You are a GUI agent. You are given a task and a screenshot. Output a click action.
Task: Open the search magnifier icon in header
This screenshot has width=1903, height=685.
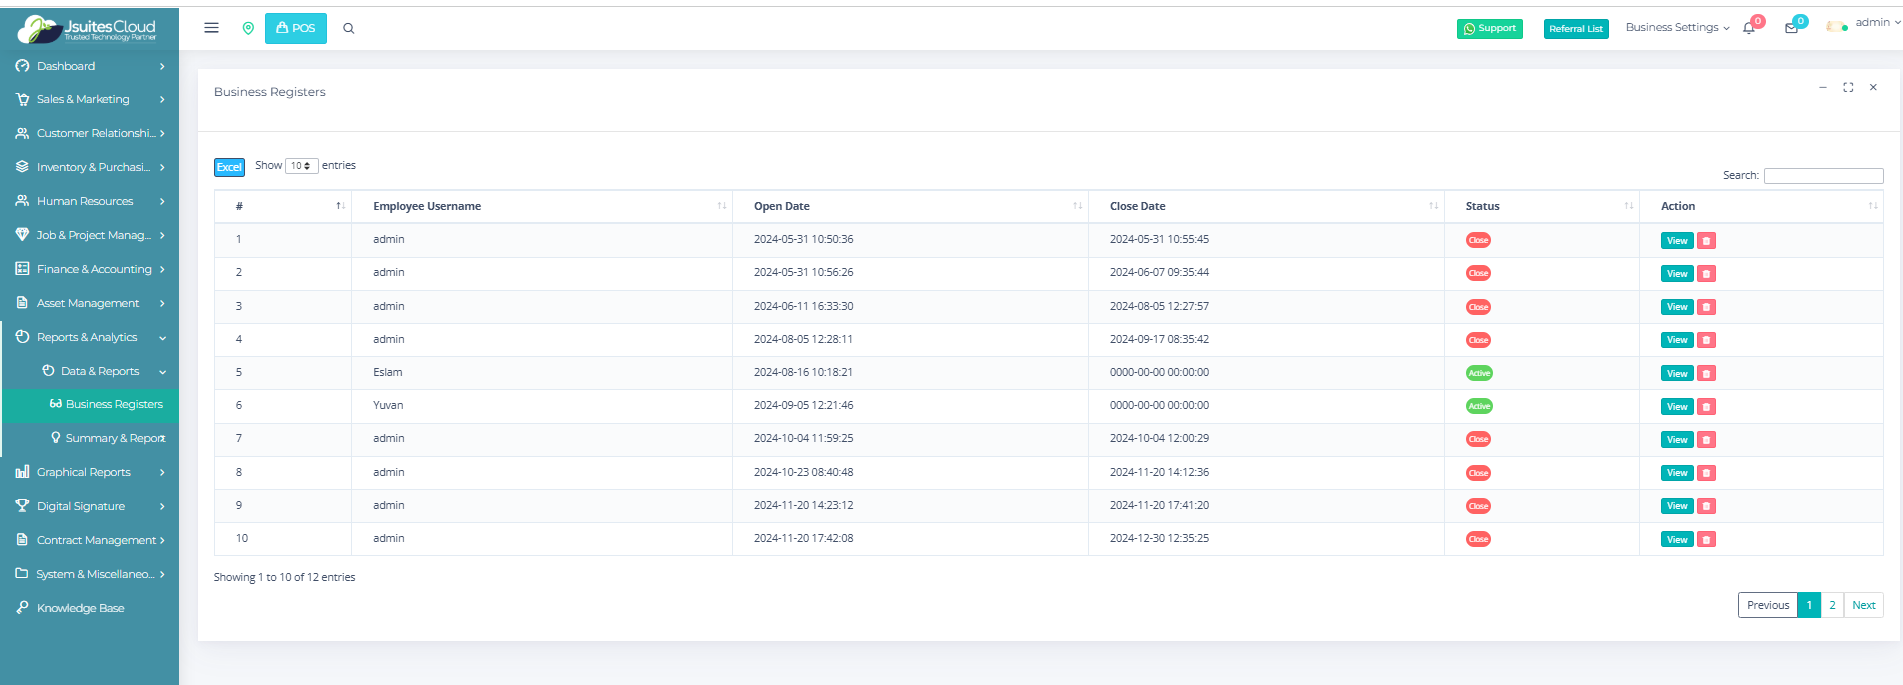coord(349,28)
